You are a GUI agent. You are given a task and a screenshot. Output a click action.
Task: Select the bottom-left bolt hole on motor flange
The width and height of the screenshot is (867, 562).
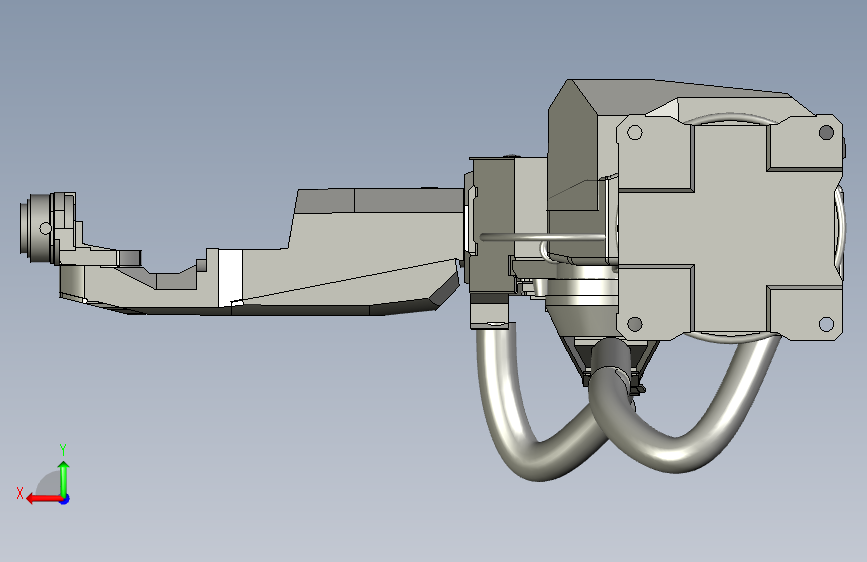coord(635,324)
